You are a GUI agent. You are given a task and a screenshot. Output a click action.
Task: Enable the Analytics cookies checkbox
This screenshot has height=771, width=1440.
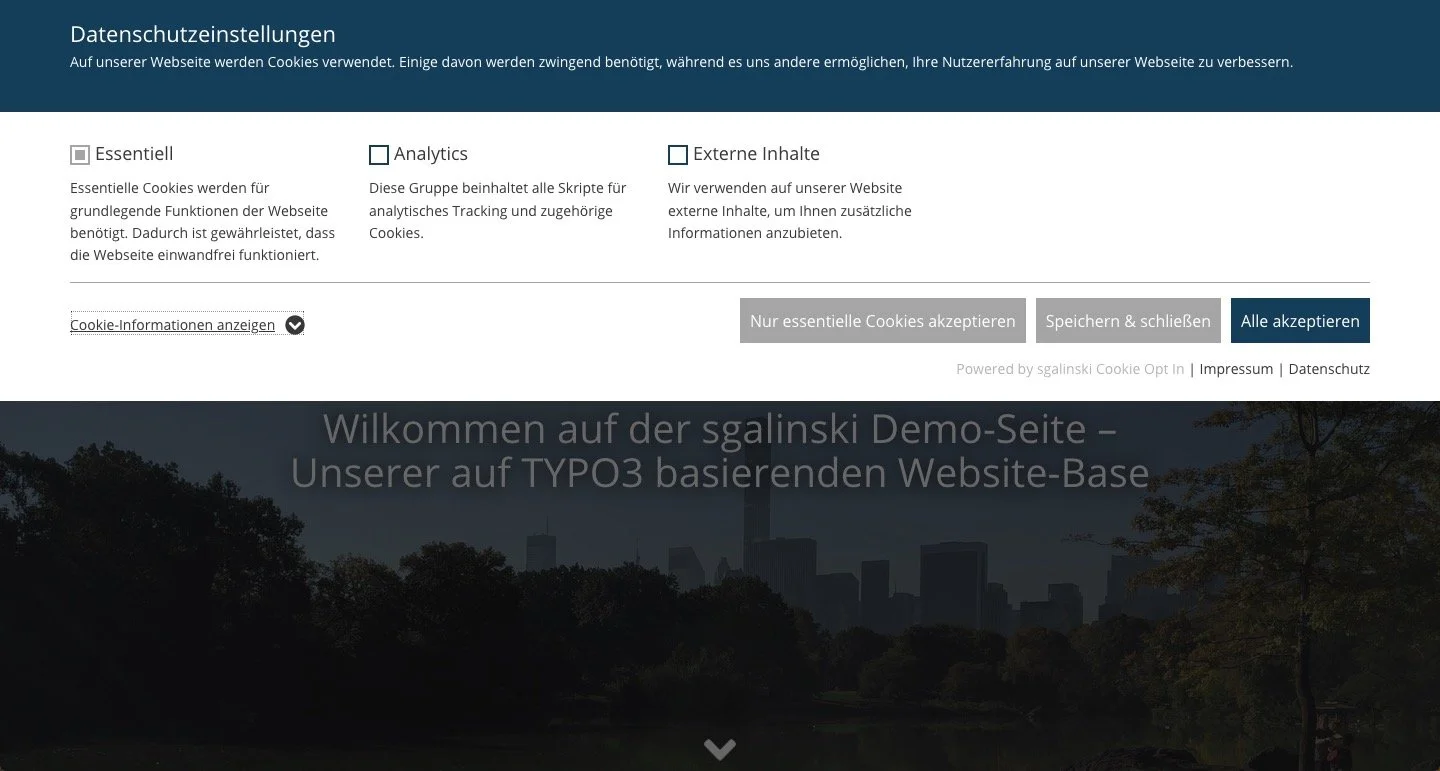[378, 154]
